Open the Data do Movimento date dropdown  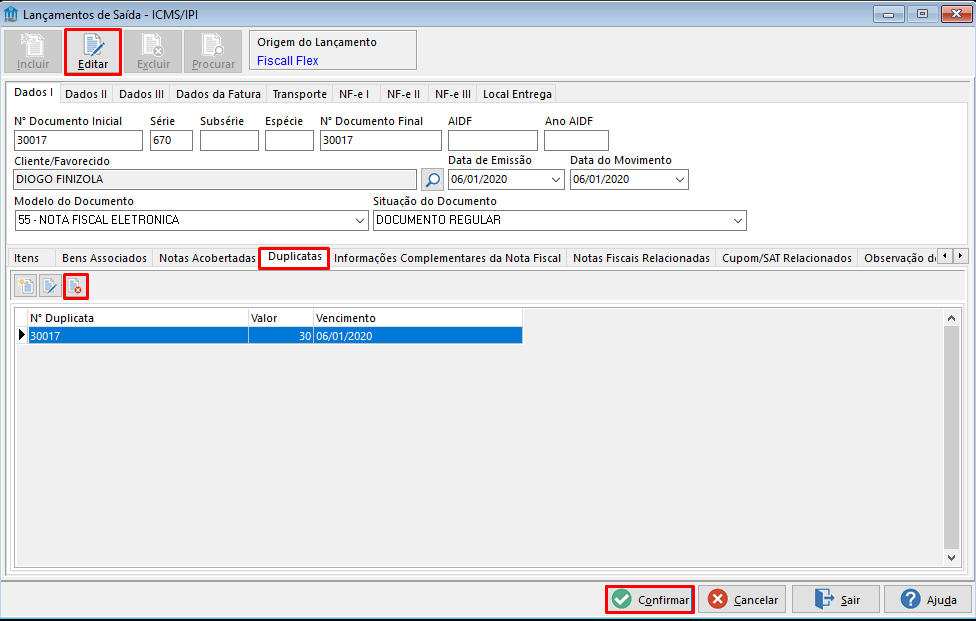click(x=680, y=180)
